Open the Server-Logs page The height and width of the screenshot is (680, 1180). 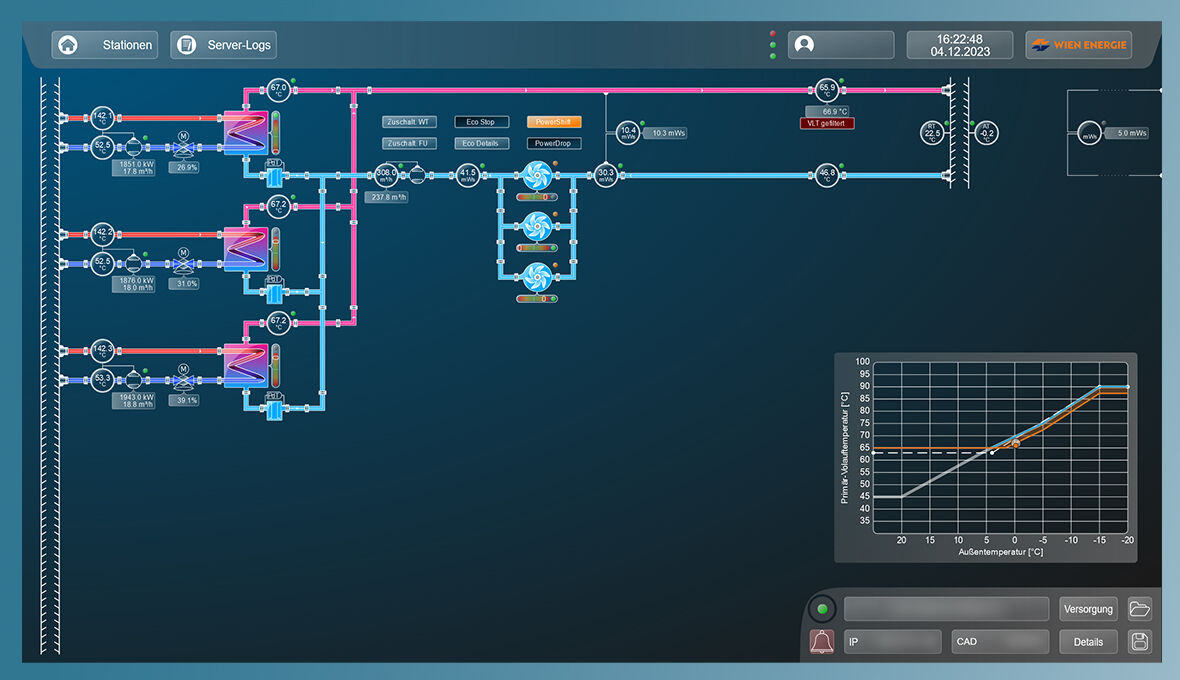(x=222, y=45)
